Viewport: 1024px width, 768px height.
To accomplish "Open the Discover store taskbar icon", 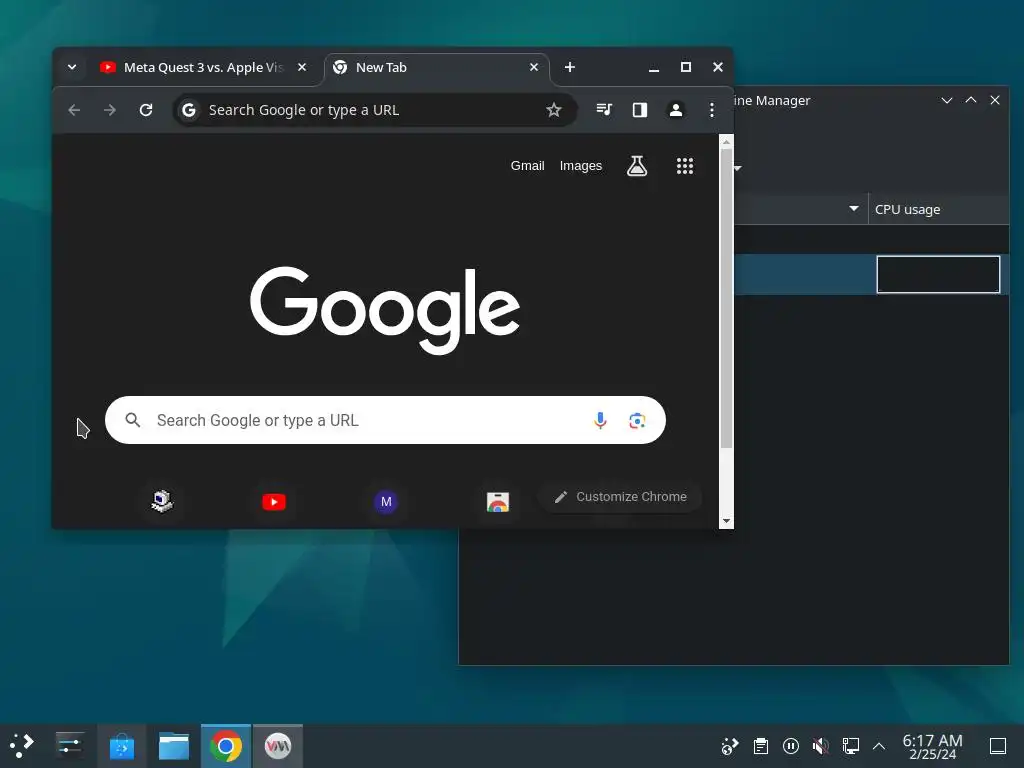I will [121, 746].
